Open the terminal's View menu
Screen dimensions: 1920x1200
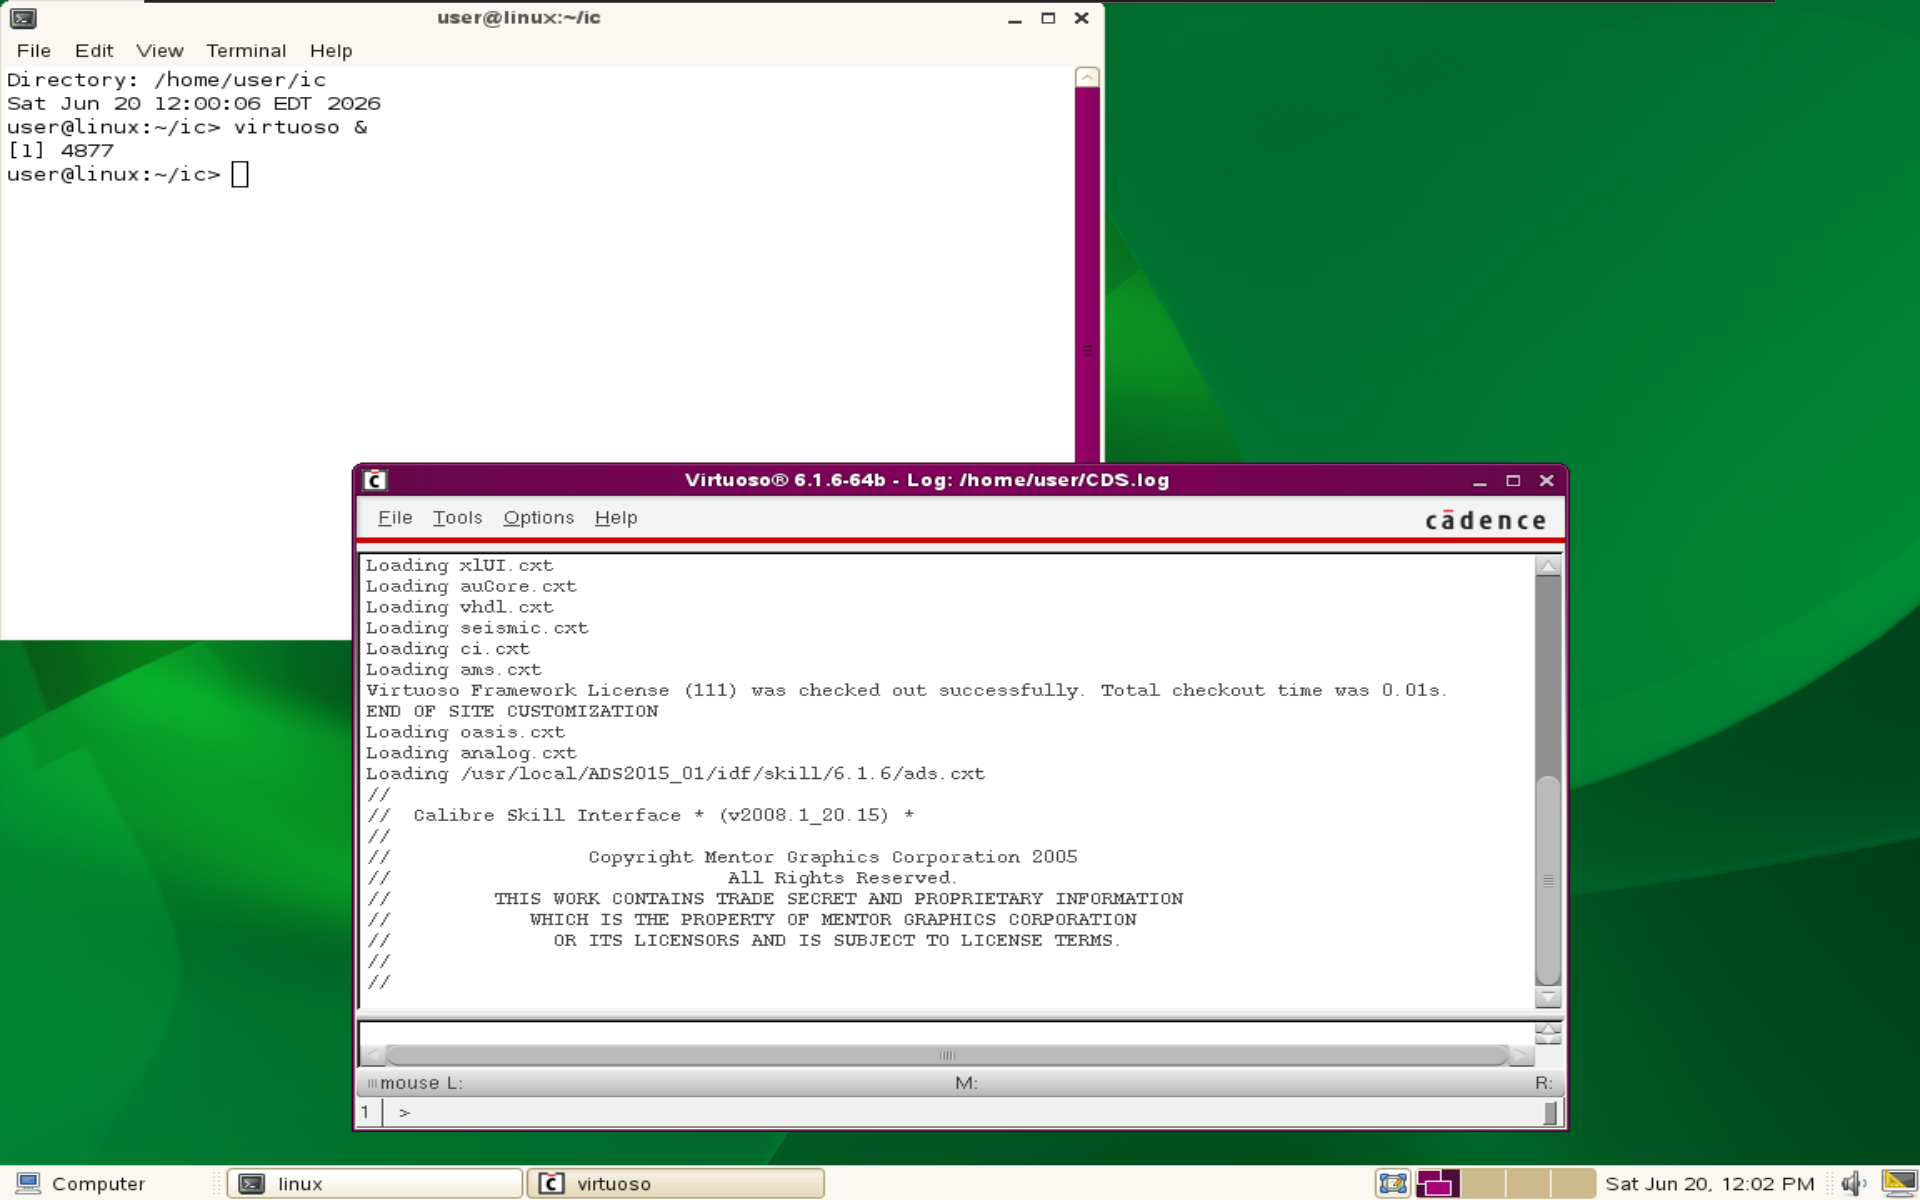tap(160, 51)
